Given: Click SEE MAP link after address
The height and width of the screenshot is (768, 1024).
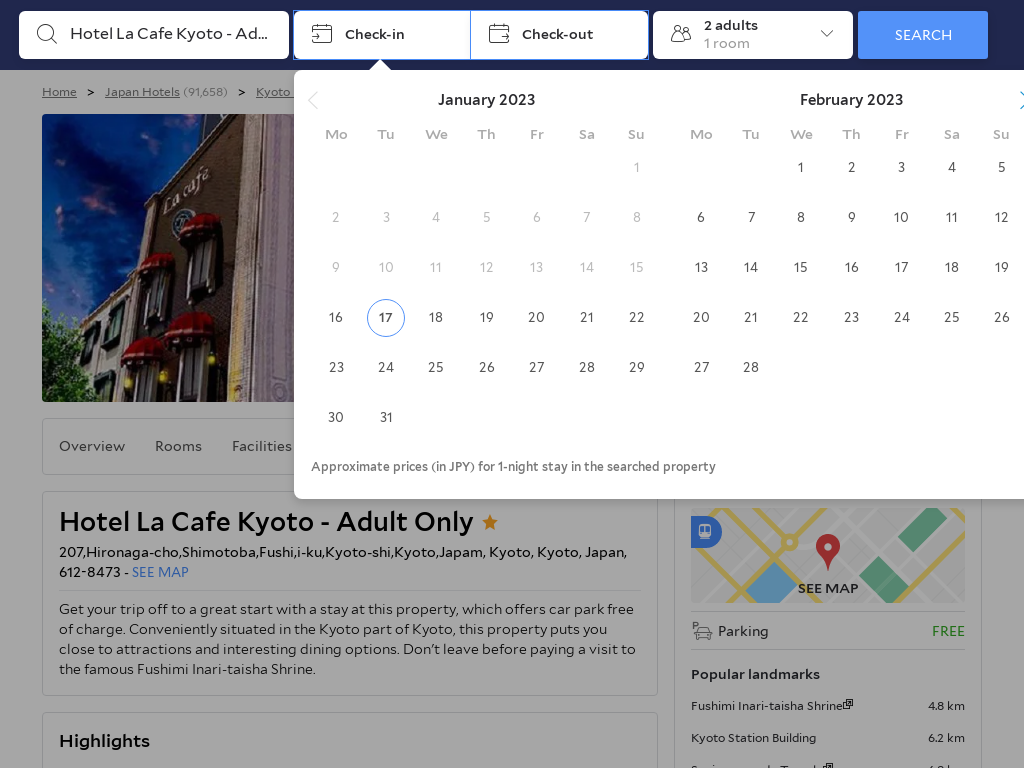Looking at the screenshot, I should [x=160, y=572].
